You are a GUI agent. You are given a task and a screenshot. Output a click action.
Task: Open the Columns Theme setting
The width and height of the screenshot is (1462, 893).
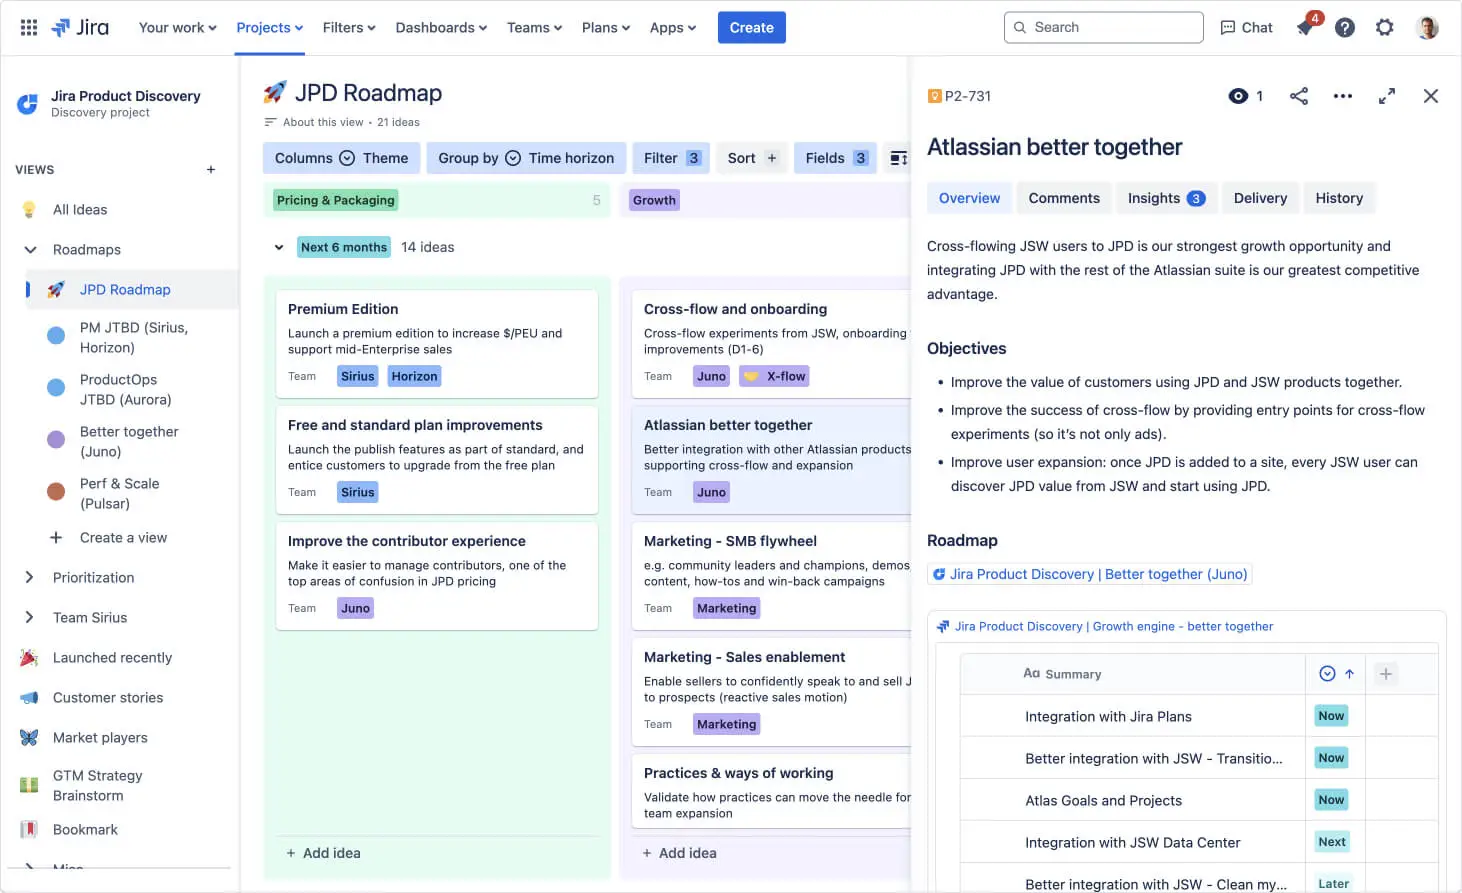(341, 158)
